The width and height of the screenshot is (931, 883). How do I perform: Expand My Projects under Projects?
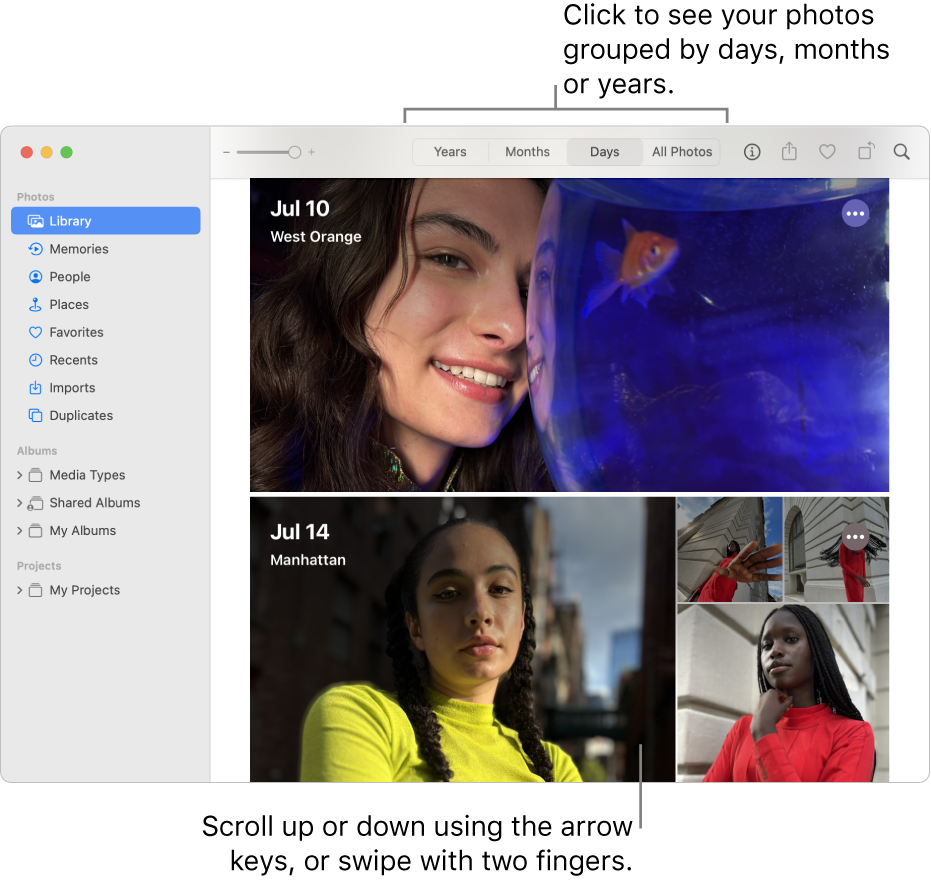pyautogui.click(x=21, y=590)
